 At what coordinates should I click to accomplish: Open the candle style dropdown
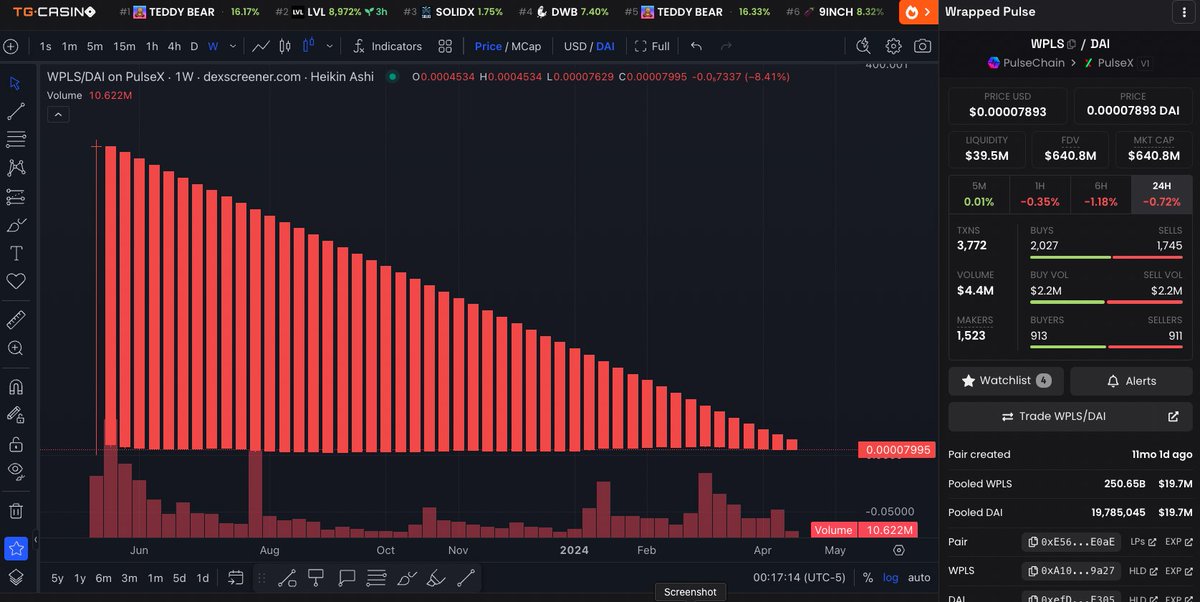tap(330, 46)
